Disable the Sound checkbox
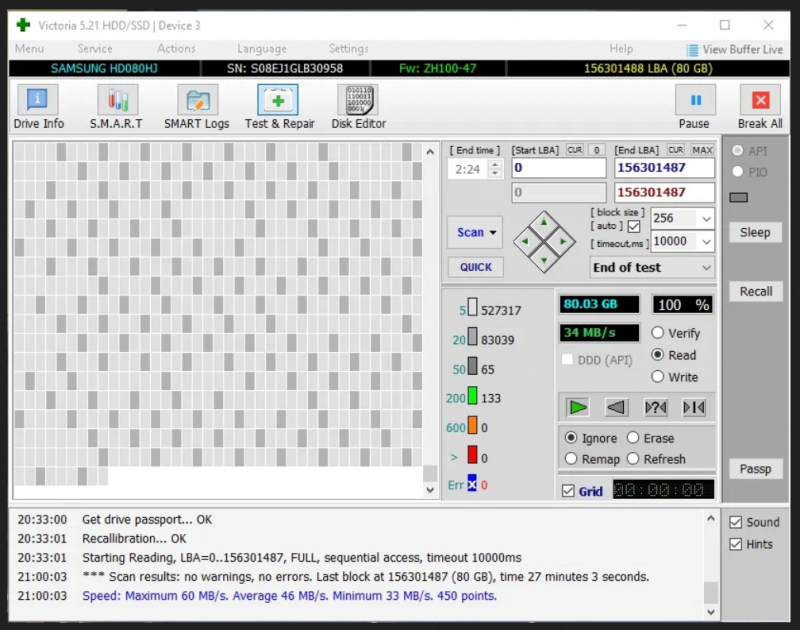 (x=736, y=522)
